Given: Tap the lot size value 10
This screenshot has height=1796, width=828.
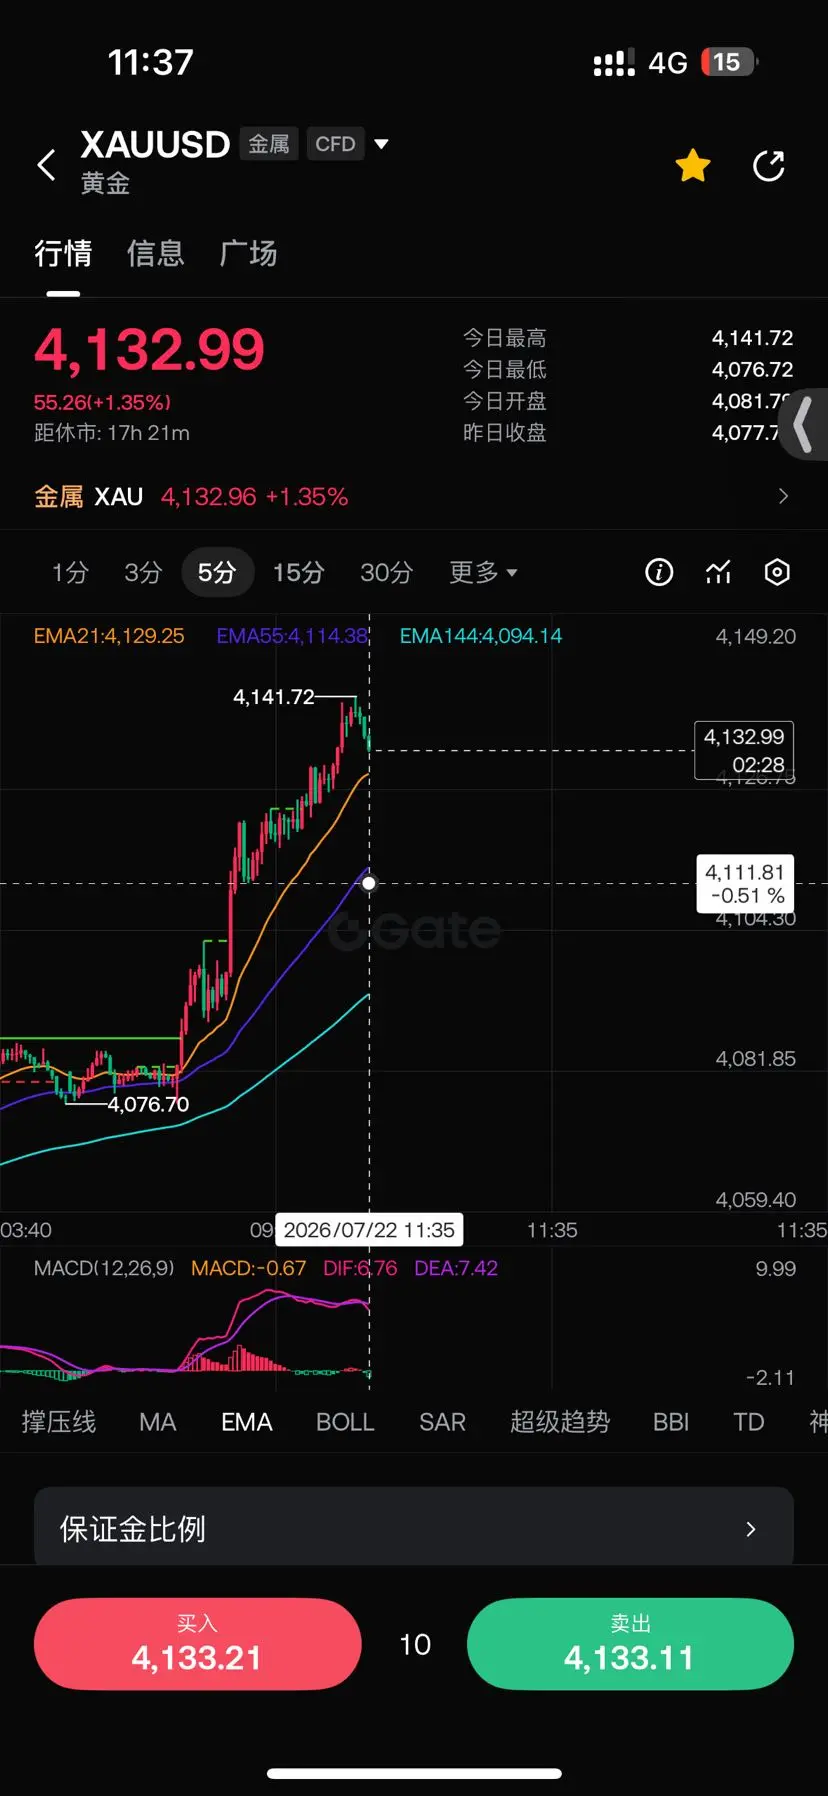Looking at the screenshot, I should (x=415, y=1644).
